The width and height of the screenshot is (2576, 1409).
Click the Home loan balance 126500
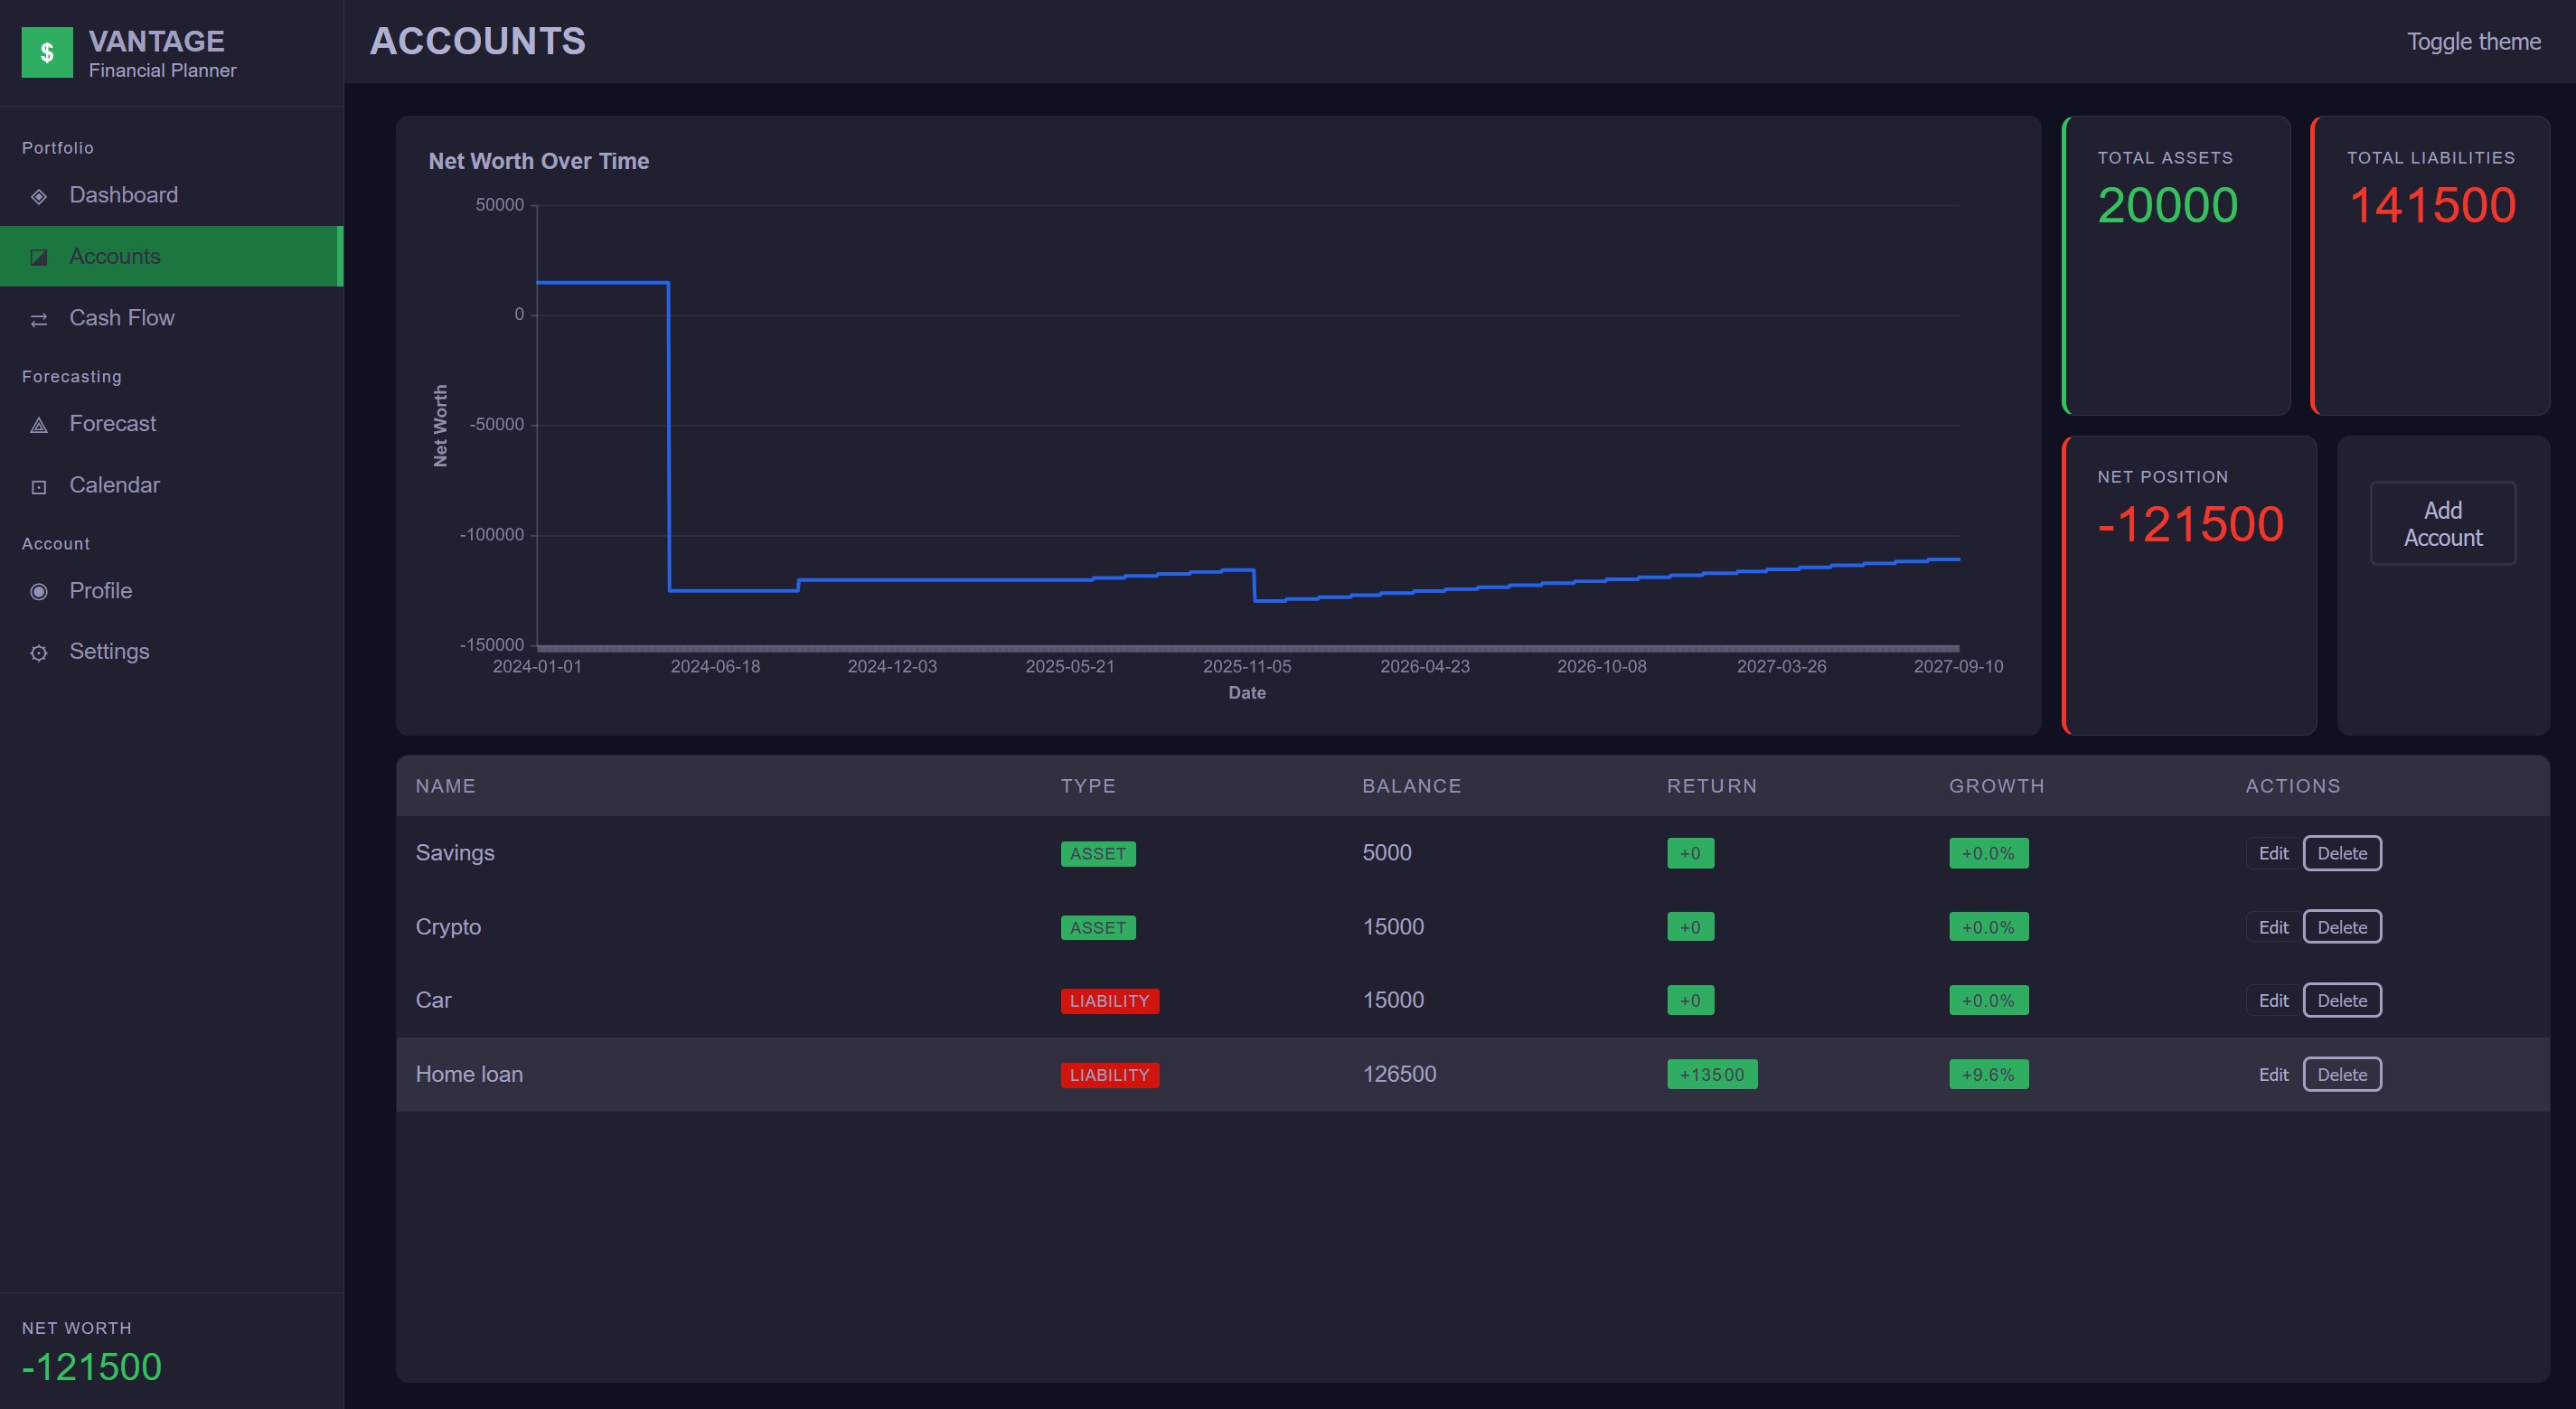click(1399, 1074)
